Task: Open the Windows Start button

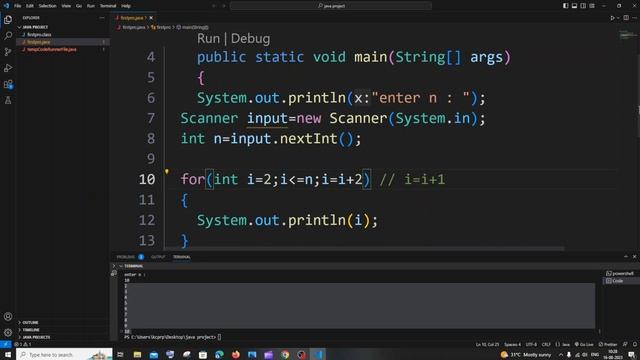Action: [8, 354]
